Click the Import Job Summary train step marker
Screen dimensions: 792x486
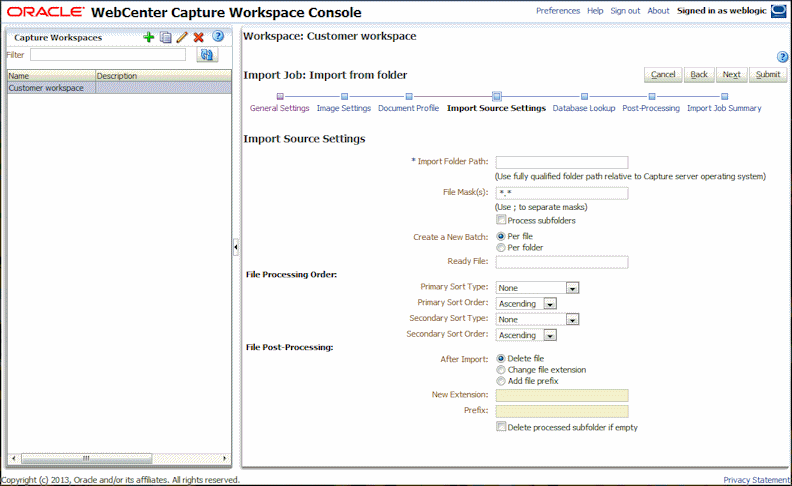(x=724, y=96)
